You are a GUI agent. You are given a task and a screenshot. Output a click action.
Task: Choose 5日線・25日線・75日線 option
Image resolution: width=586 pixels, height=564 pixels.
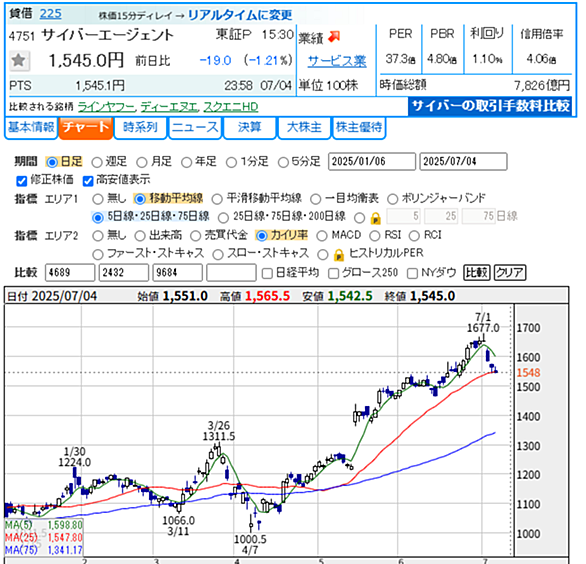tap(98, 217)
